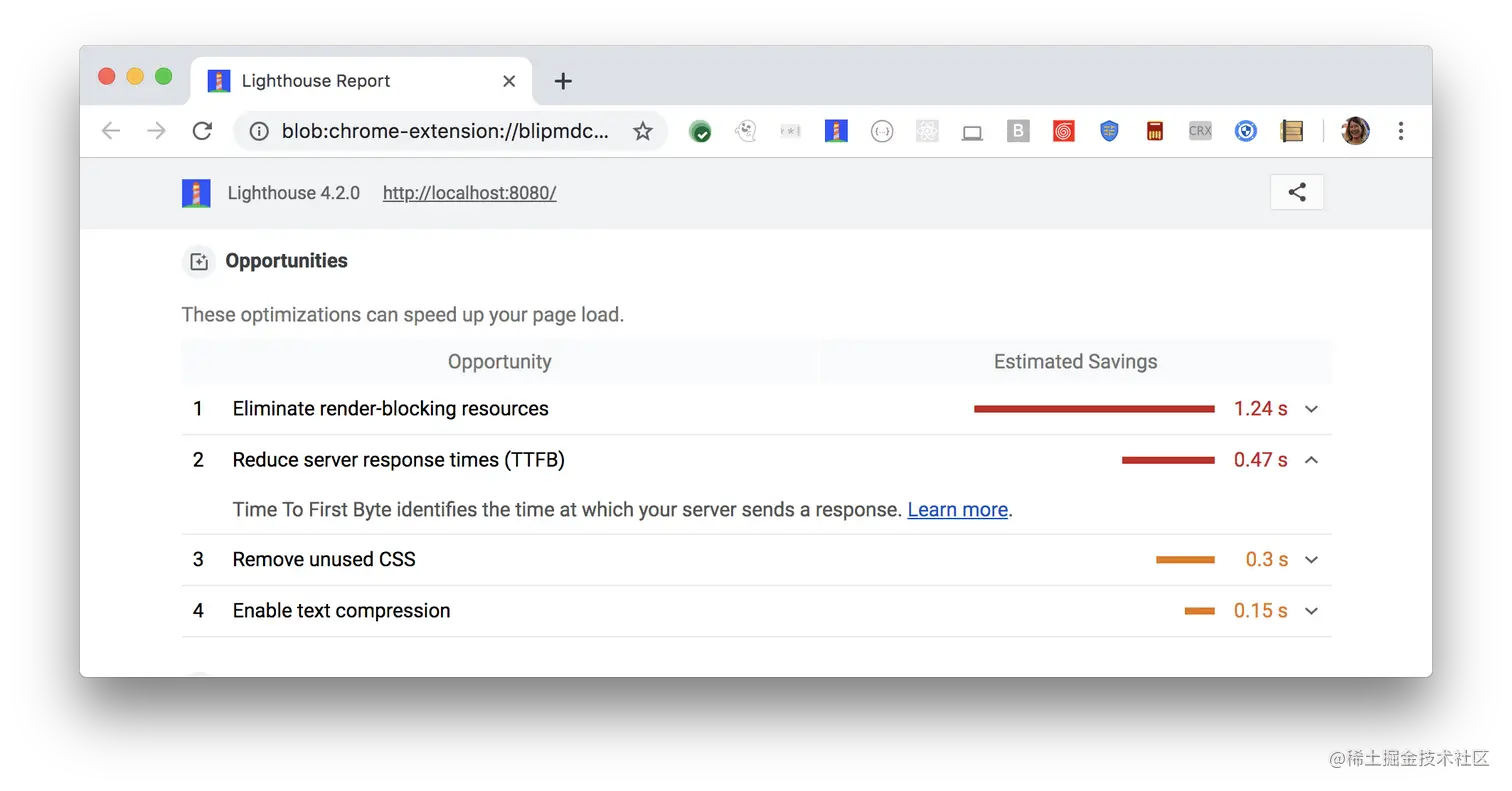This screenshot has width=1512, height=791.
Task: Click the Opportunities section heading
Action: (x=286, y=261)
